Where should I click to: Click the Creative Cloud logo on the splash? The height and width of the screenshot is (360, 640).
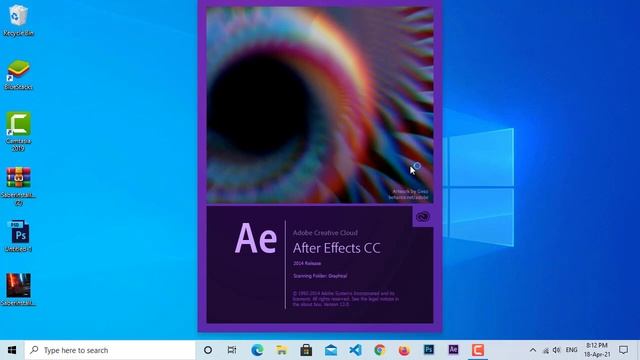[x=423, y=217]
